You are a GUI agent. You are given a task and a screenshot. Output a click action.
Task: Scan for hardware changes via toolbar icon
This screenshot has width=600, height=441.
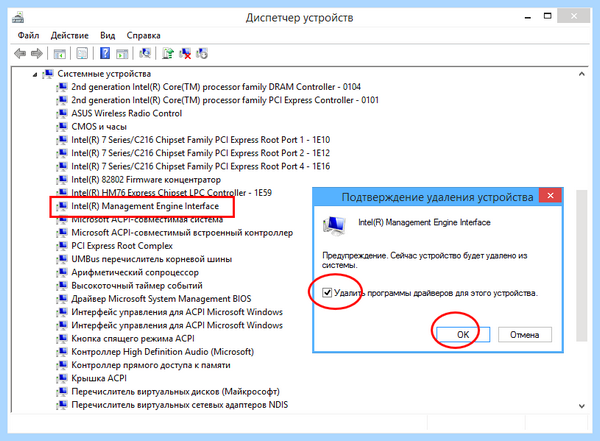point(145,53)
